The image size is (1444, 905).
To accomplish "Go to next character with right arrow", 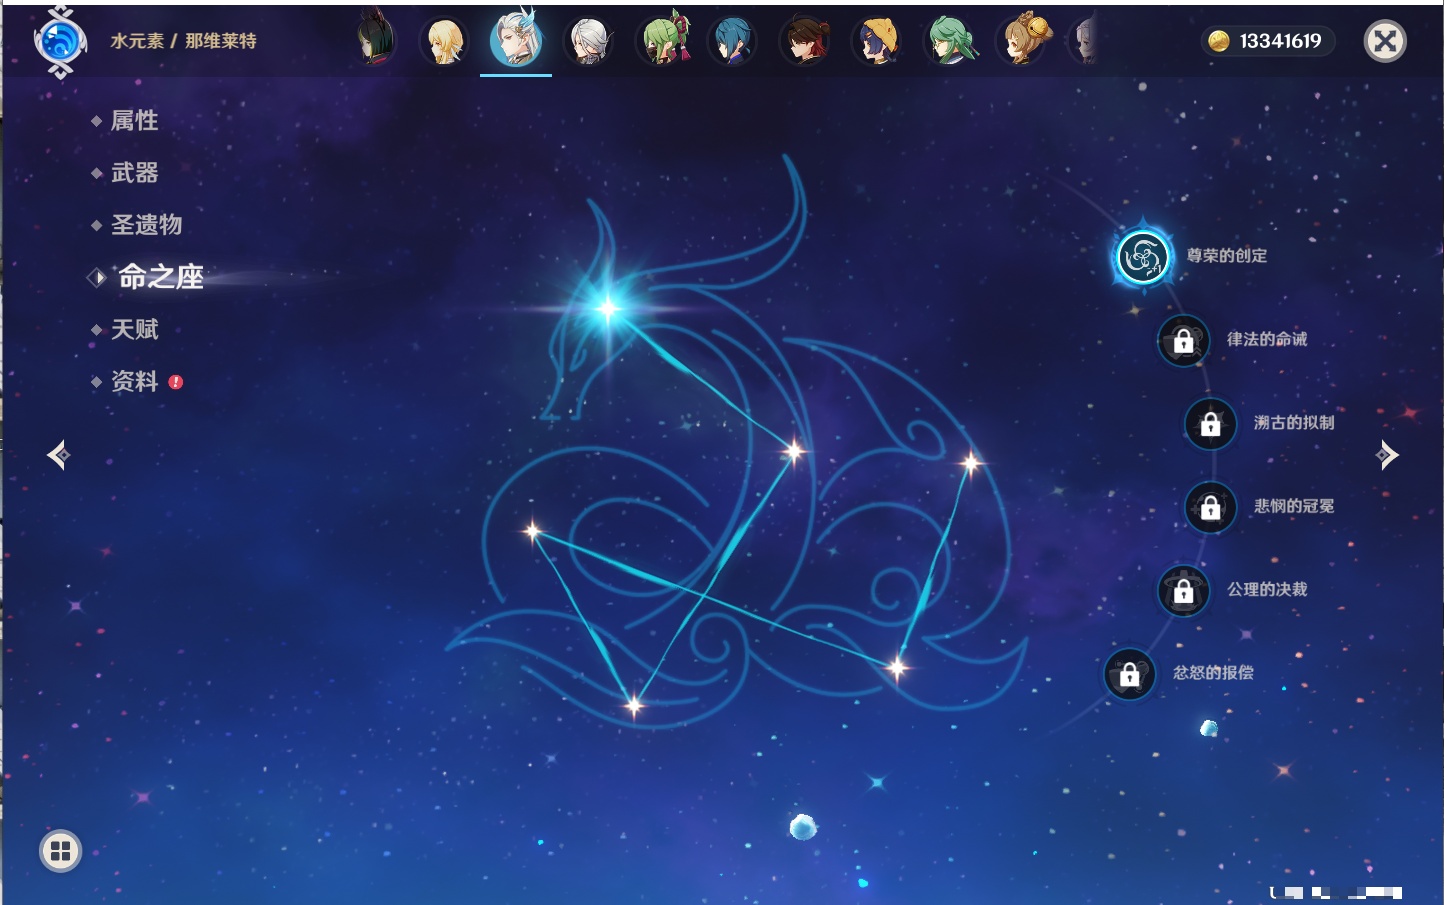I will tap(1387, 455).
